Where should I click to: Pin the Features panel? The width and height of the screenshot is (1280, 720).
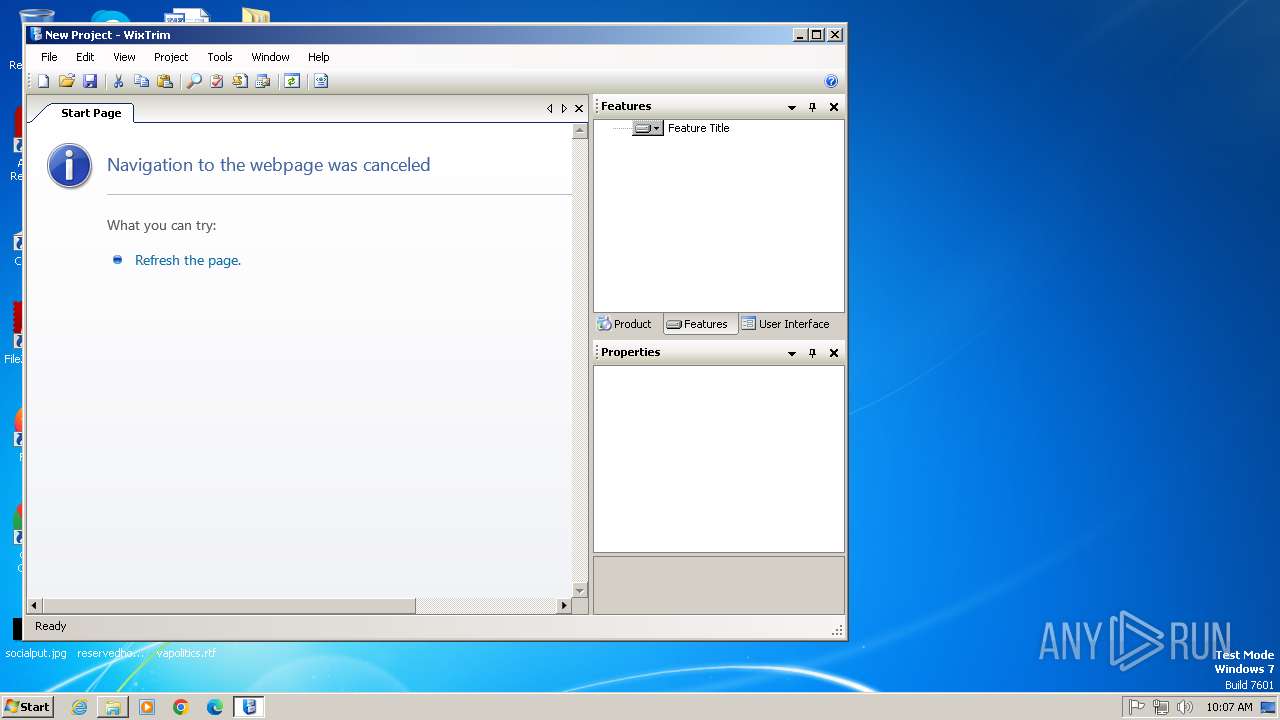coord(812,107)
